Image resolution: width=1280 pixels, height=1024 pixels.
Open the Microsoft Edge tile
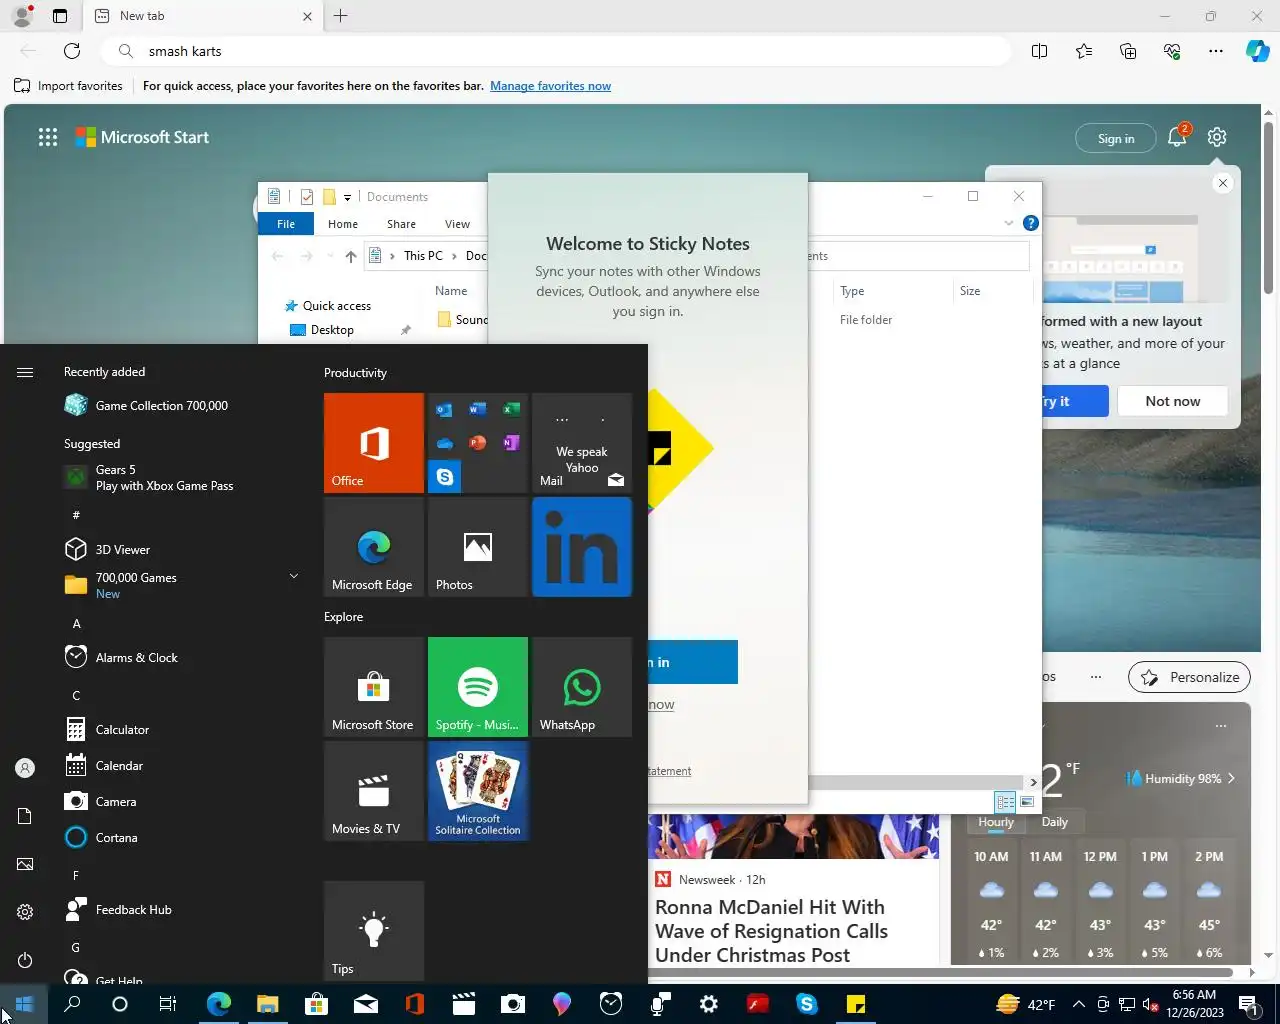pos(374,547)
